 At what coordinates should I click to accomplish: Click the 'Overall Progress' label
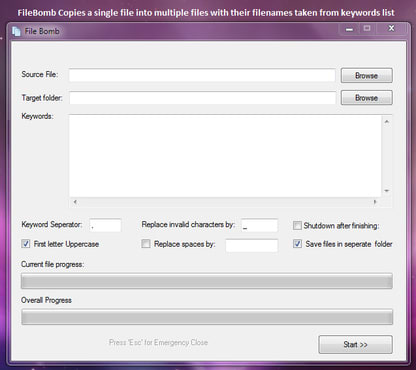(46, 300)
